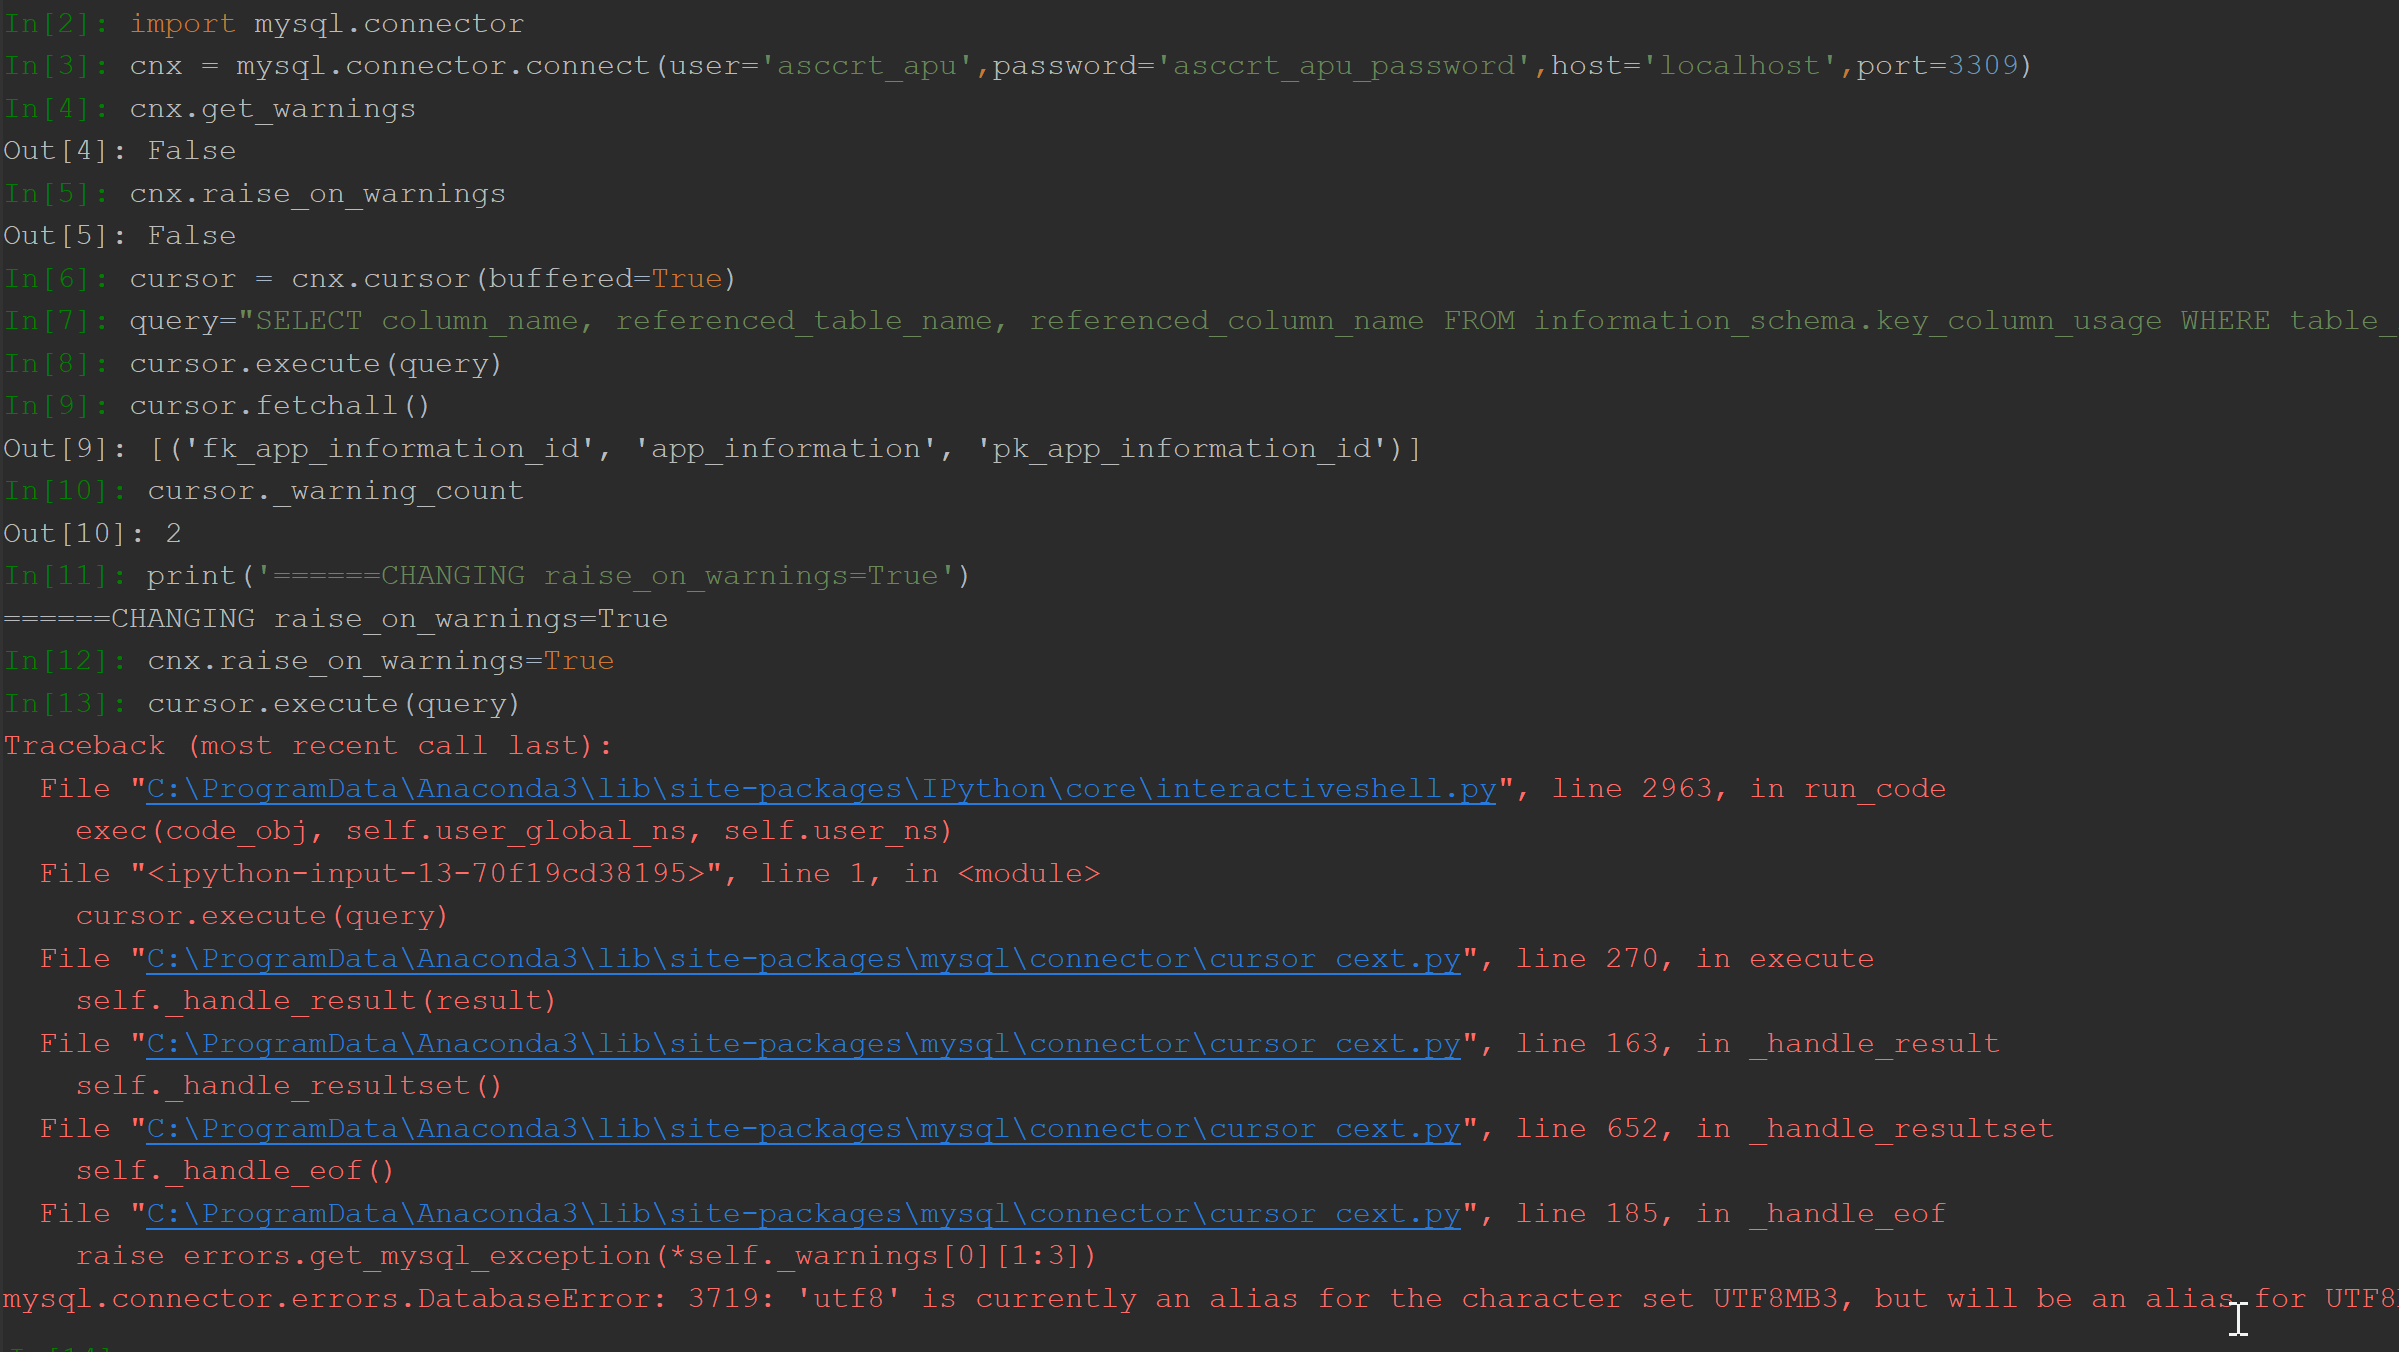This screenshot has height=1352, width=2399.
Task: Open the interactiveshell.py file link
Action: [820, 789]
